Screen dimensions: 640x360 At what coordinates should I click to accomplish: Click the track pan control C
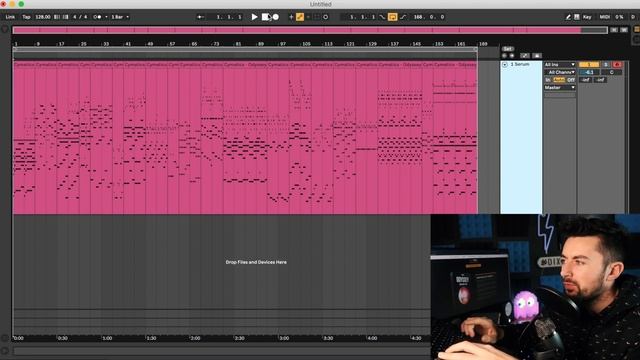point(611,72)
